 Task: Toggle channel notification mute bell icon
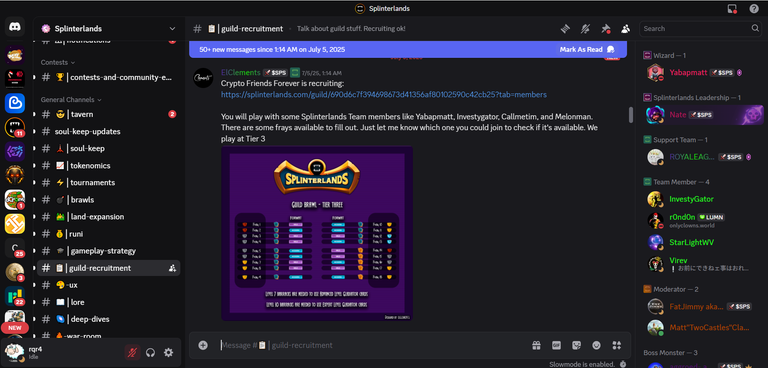585,29
